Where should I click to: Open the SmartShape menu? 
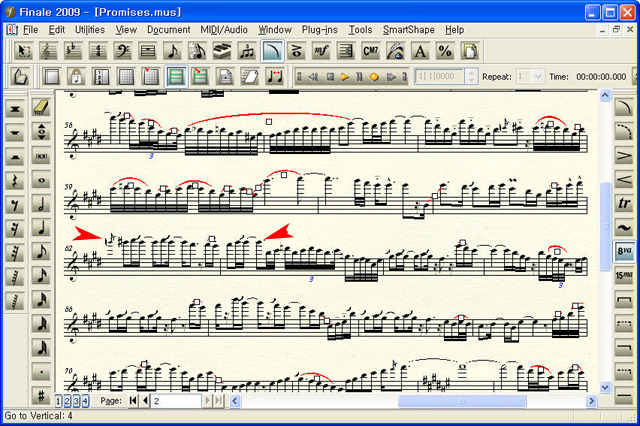[x=409, y=30]
